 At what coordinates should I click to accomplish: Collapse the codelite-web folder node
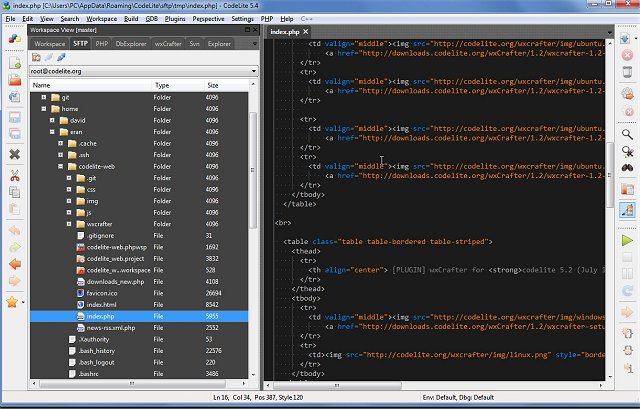point(60,166)
